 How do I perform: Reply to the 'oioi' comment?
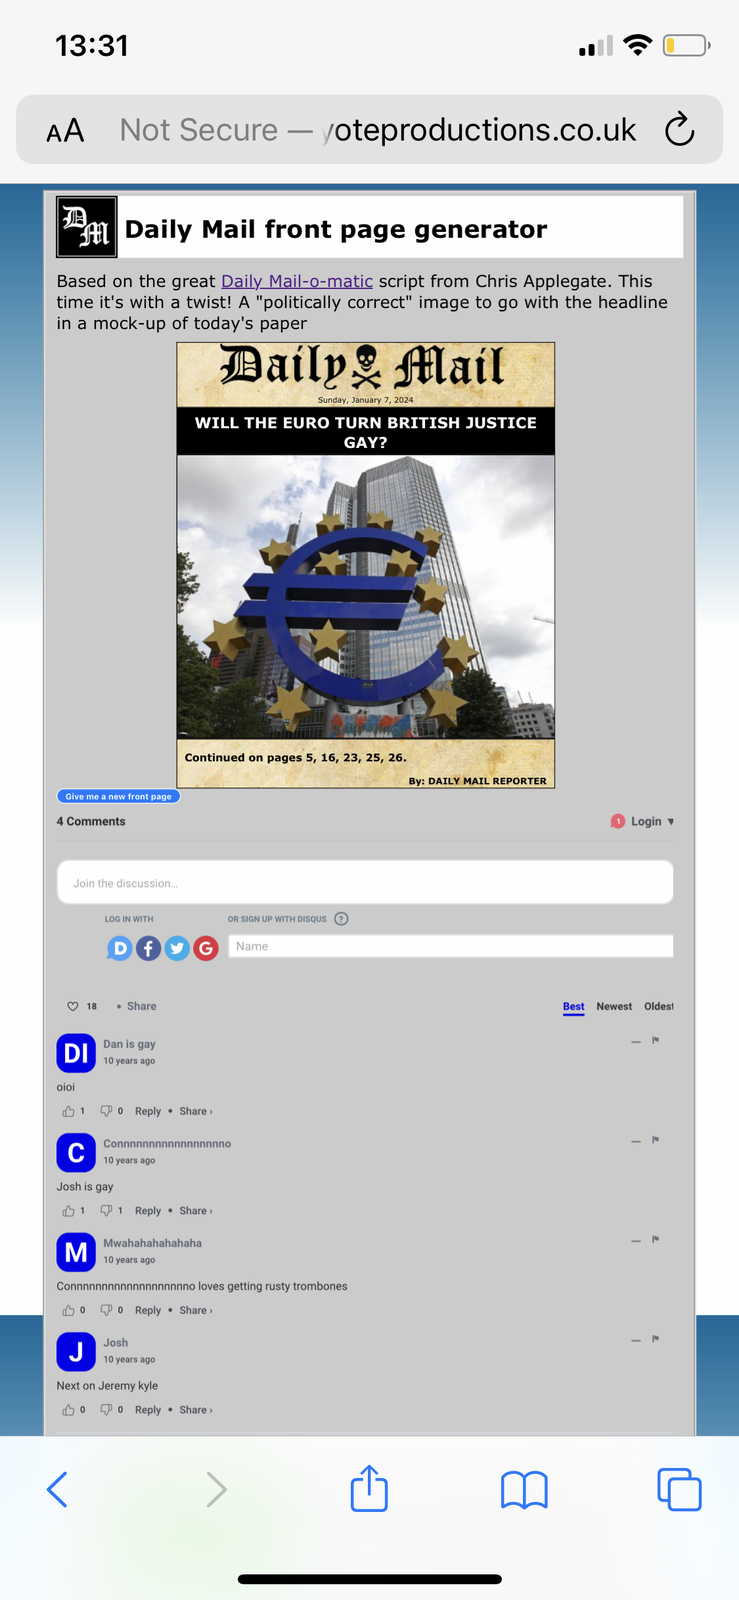coord(148,1111)
